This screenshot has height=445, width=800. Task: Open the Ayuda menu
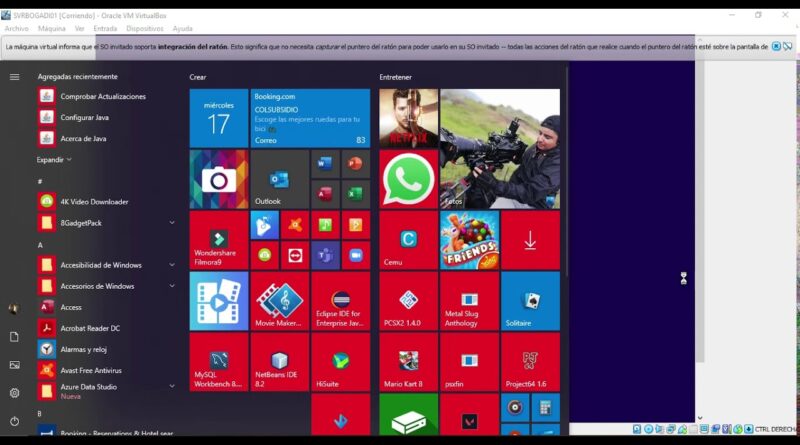[182, 29]
